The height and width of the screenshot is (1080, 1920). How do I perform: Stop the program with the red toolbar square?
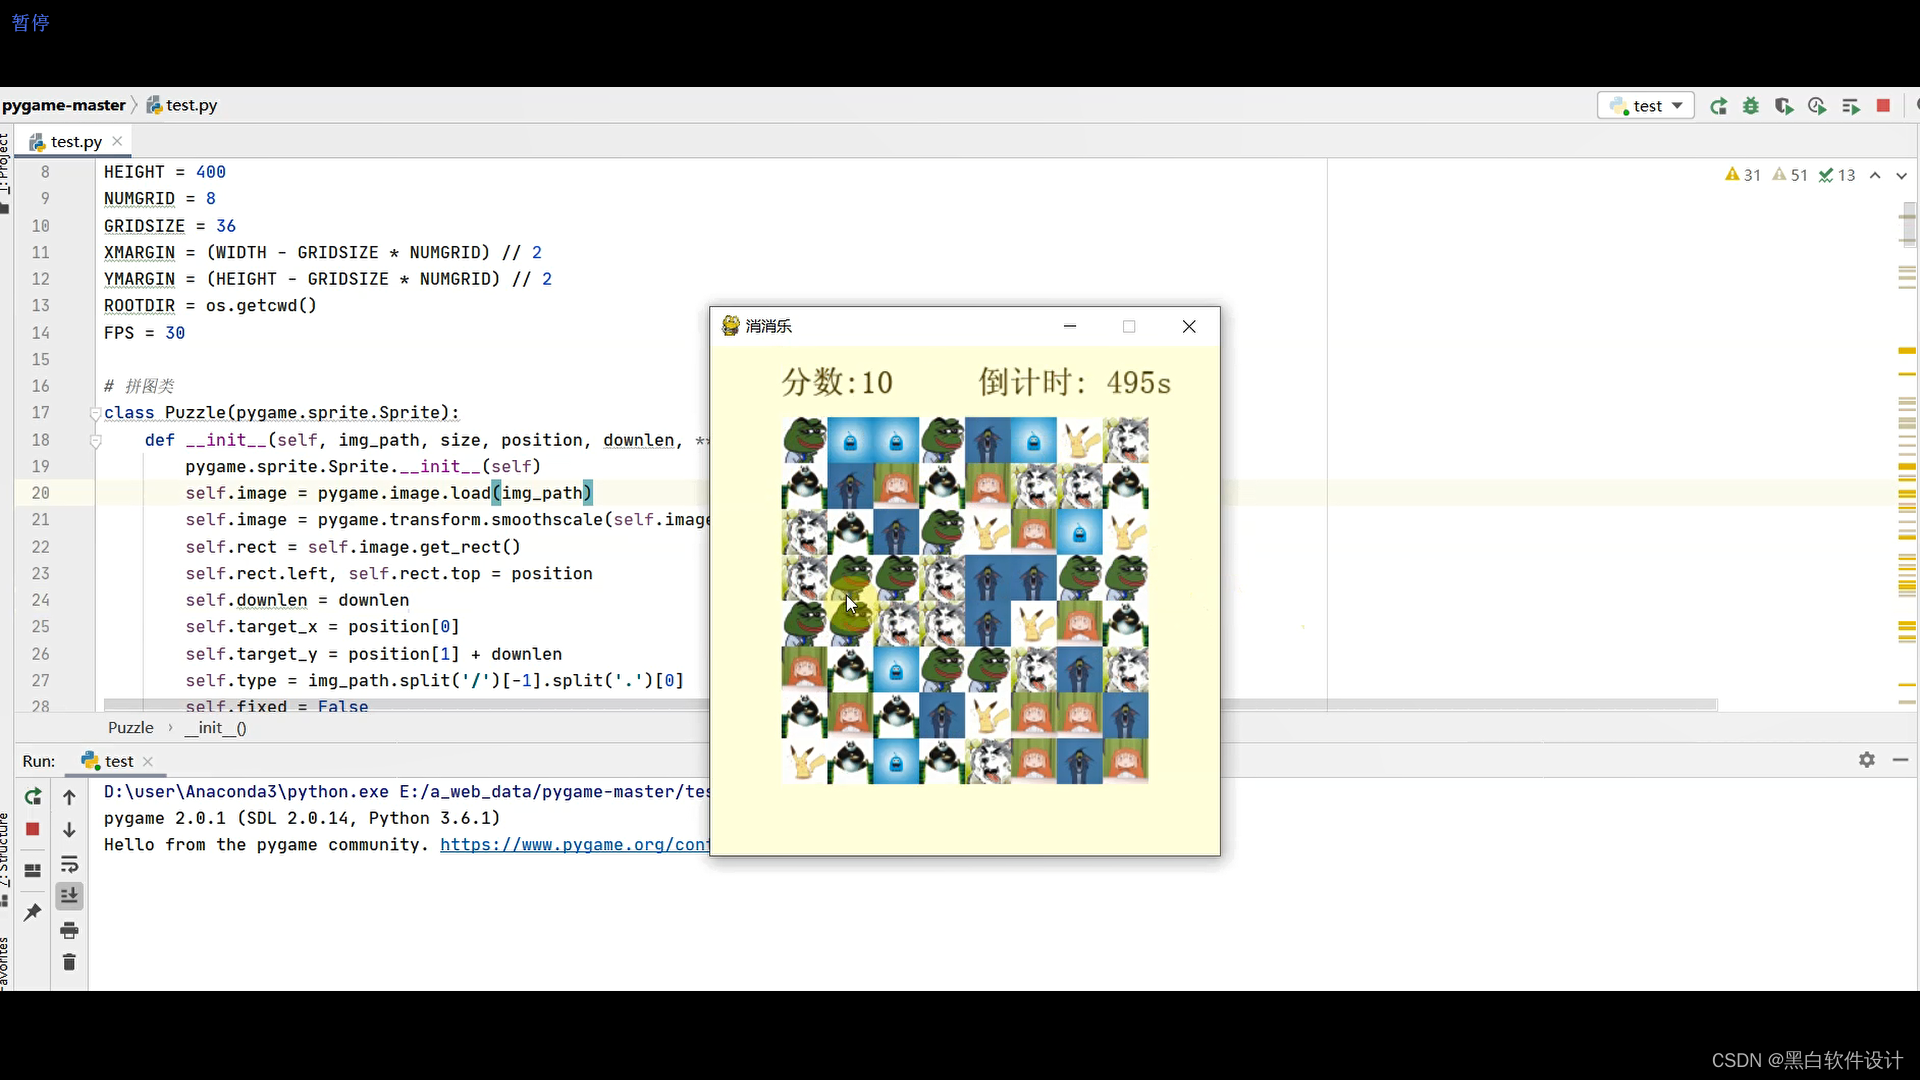1883,106
